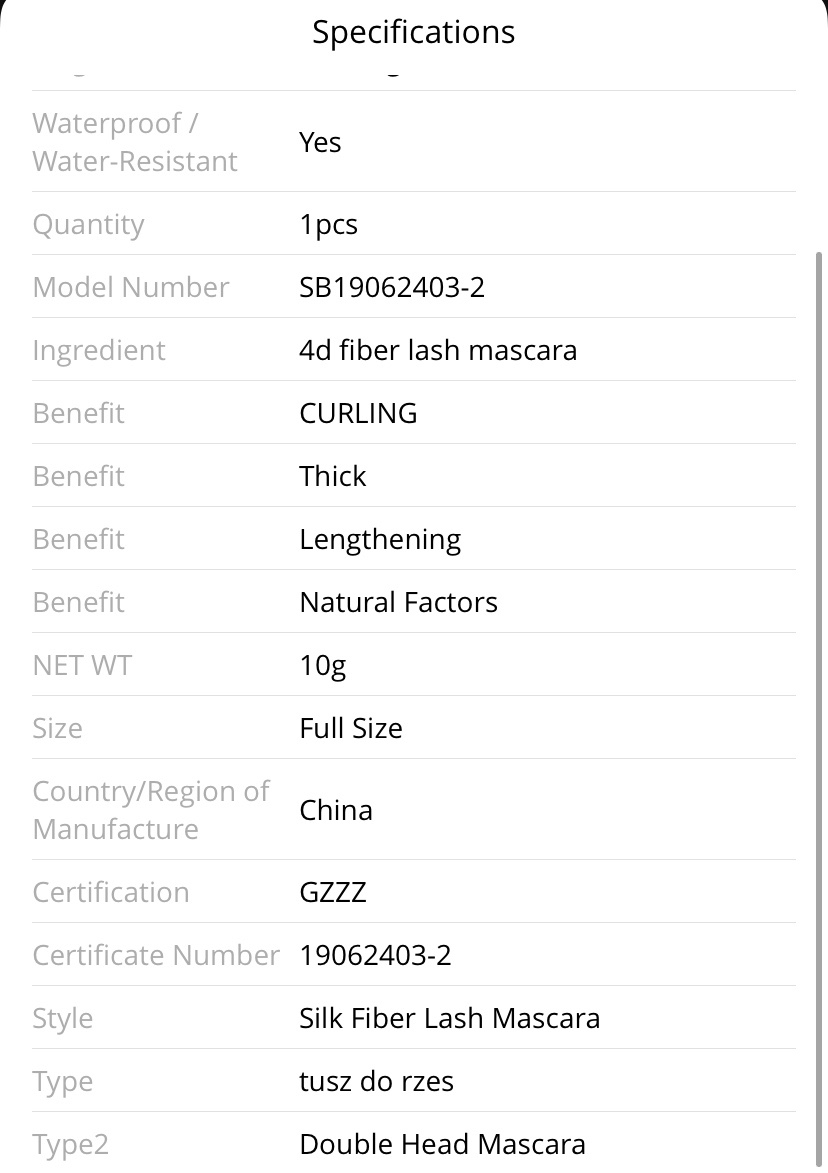
Task: Tap the Natural Factors benefit value
Action: point(399,601)
